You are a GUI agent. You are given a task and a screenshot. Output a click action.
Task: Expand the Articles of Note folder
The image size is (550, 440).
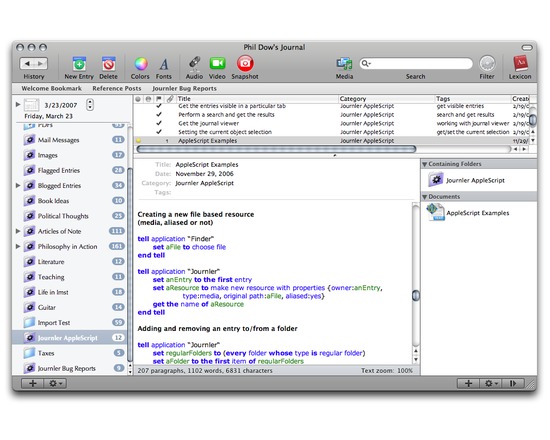pyautogui.click(x=18, y=231)
